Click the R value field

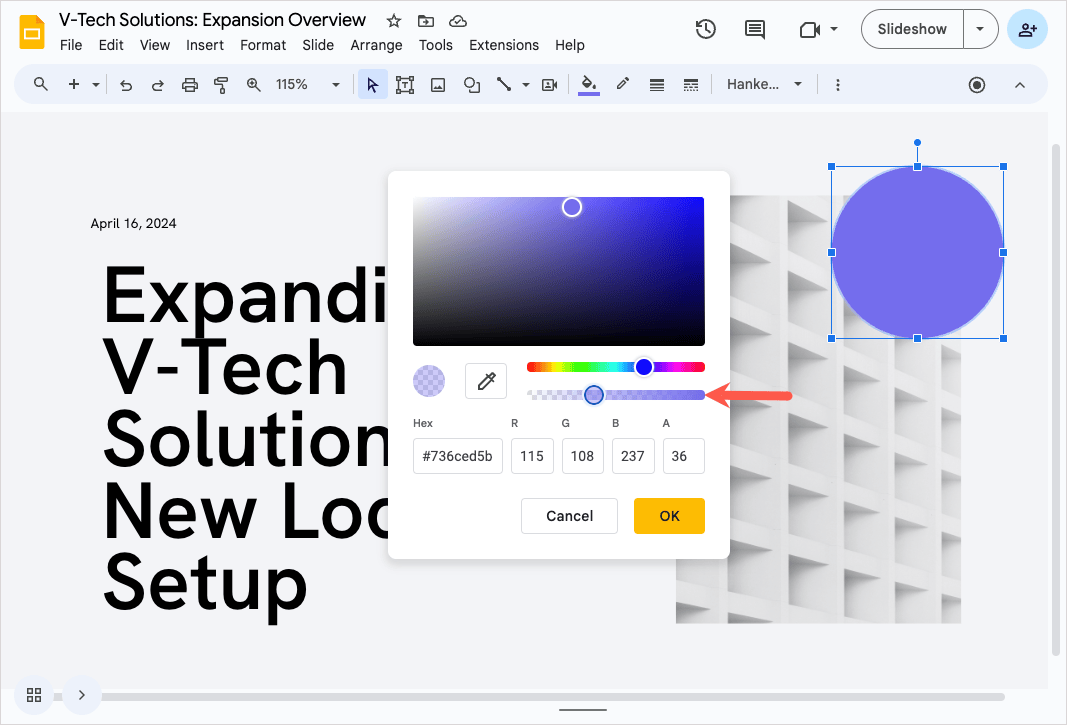click(532, 456)
